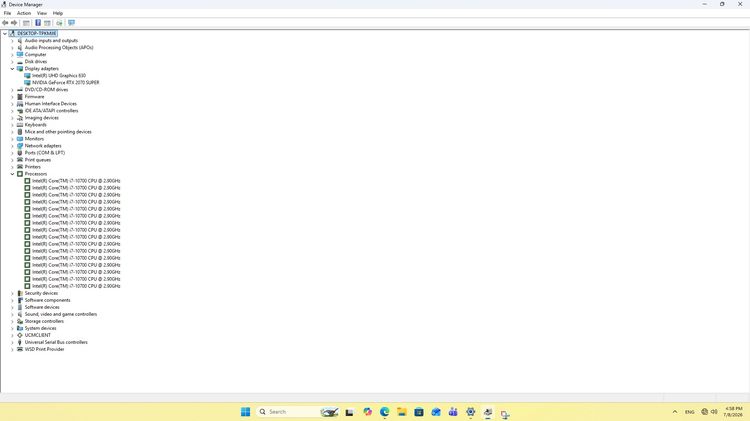Open Microsoft Store from the taskbar
The image size is (750, 421).
pos(419,412)
